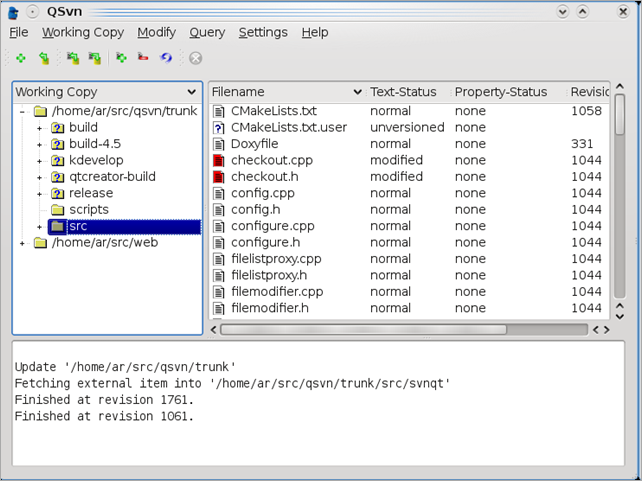Click the Revert blue arrow toolbar icon
The image size is (642, 481).
coord(165,59)
